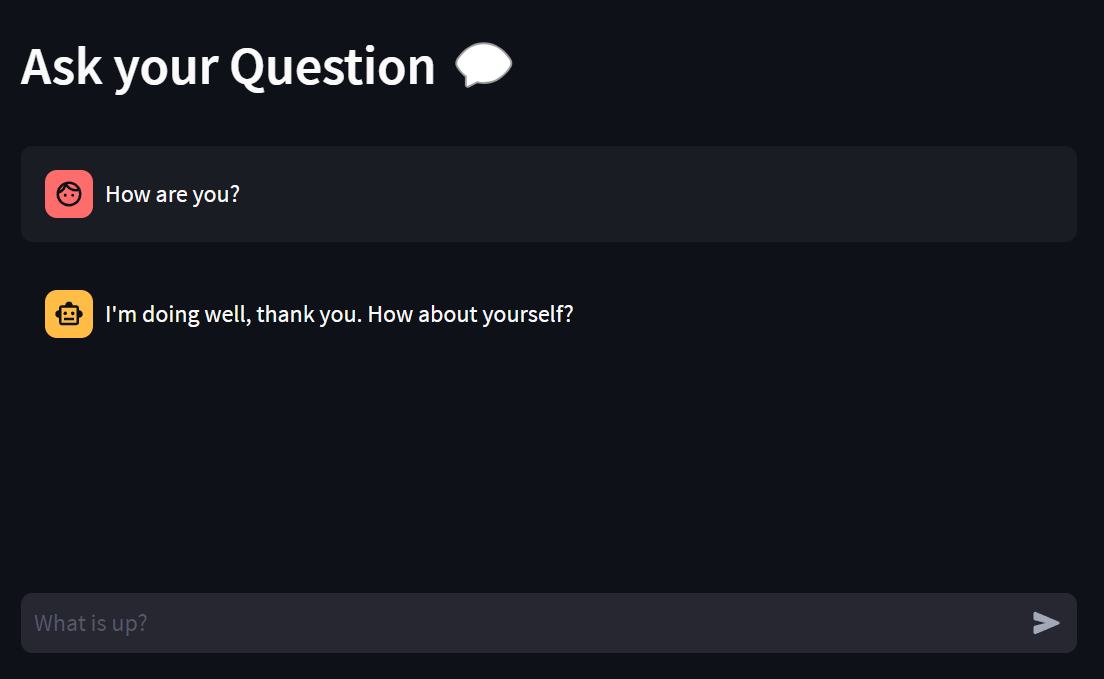Click the red user face avatar

coord(69,194)
